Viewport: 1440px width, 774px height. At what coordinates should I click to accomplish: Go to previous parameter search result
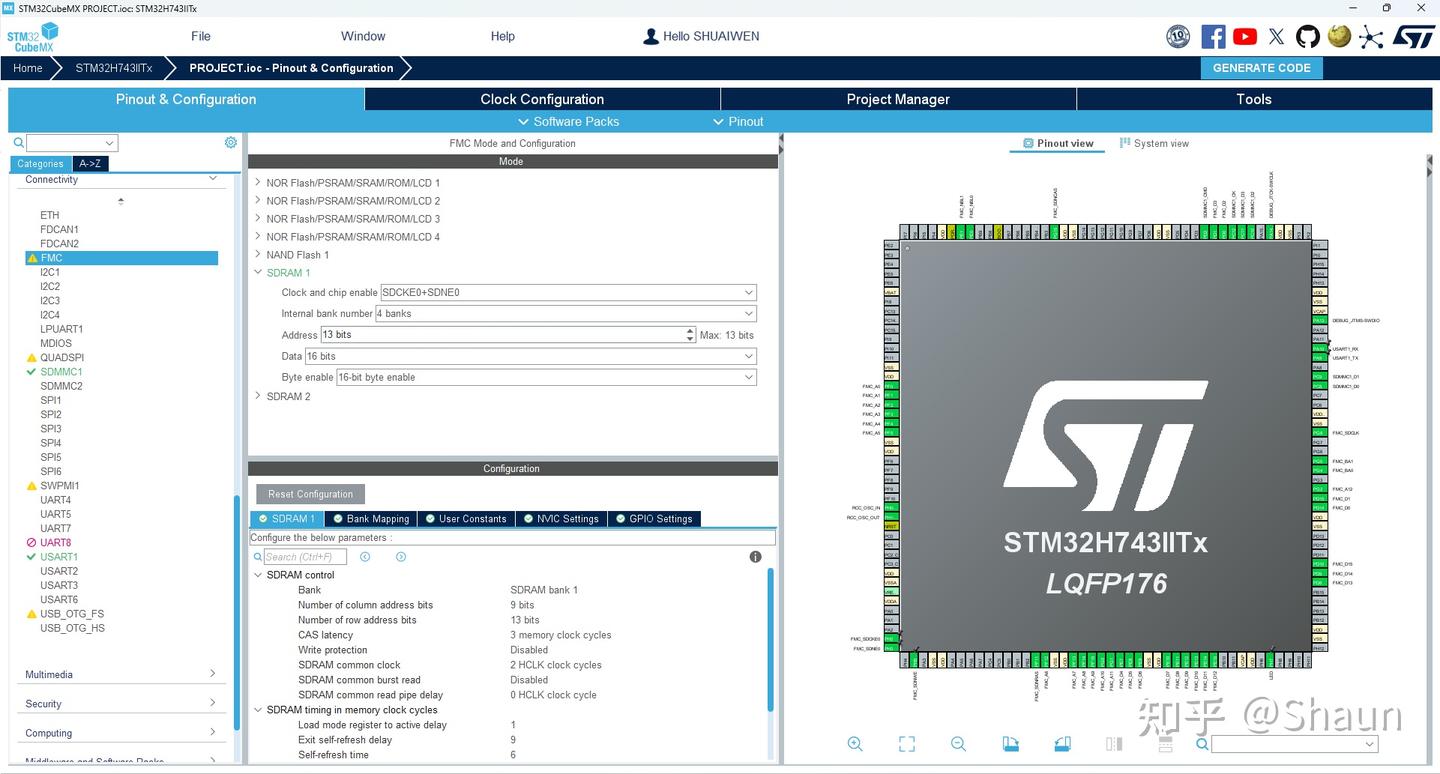365,557
